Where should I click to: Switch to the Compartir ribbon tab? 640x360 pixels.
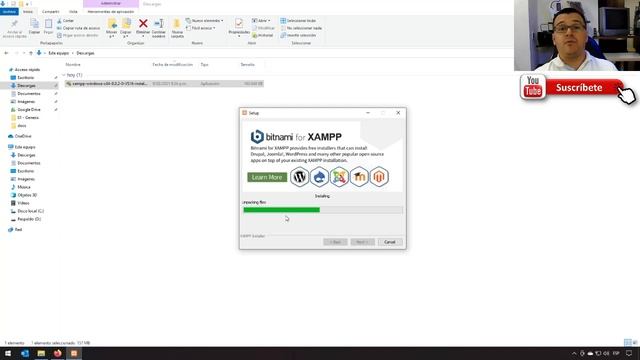coord(51,12)
